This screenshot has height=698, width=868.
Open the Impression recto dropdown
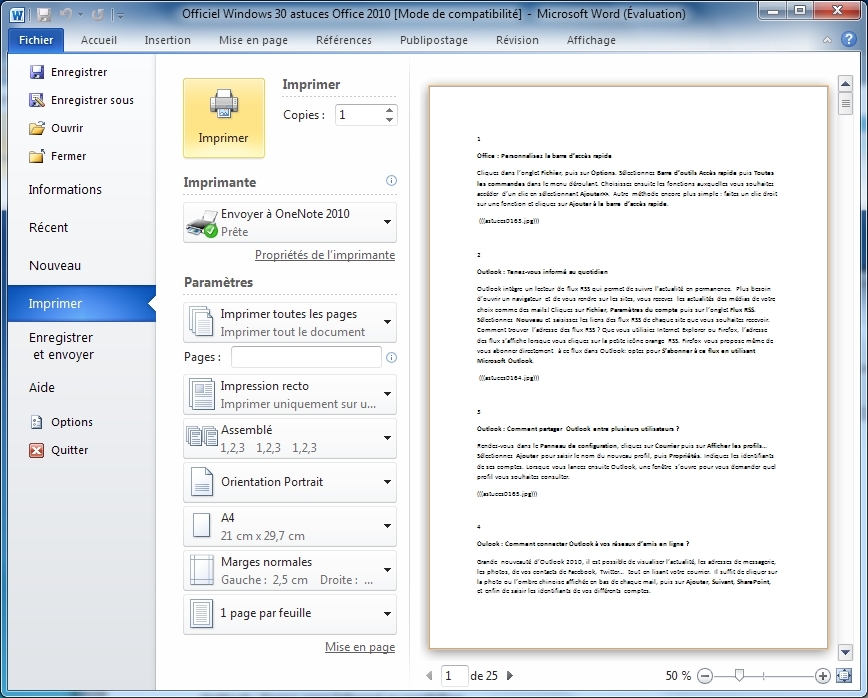(x=290, y=394)
